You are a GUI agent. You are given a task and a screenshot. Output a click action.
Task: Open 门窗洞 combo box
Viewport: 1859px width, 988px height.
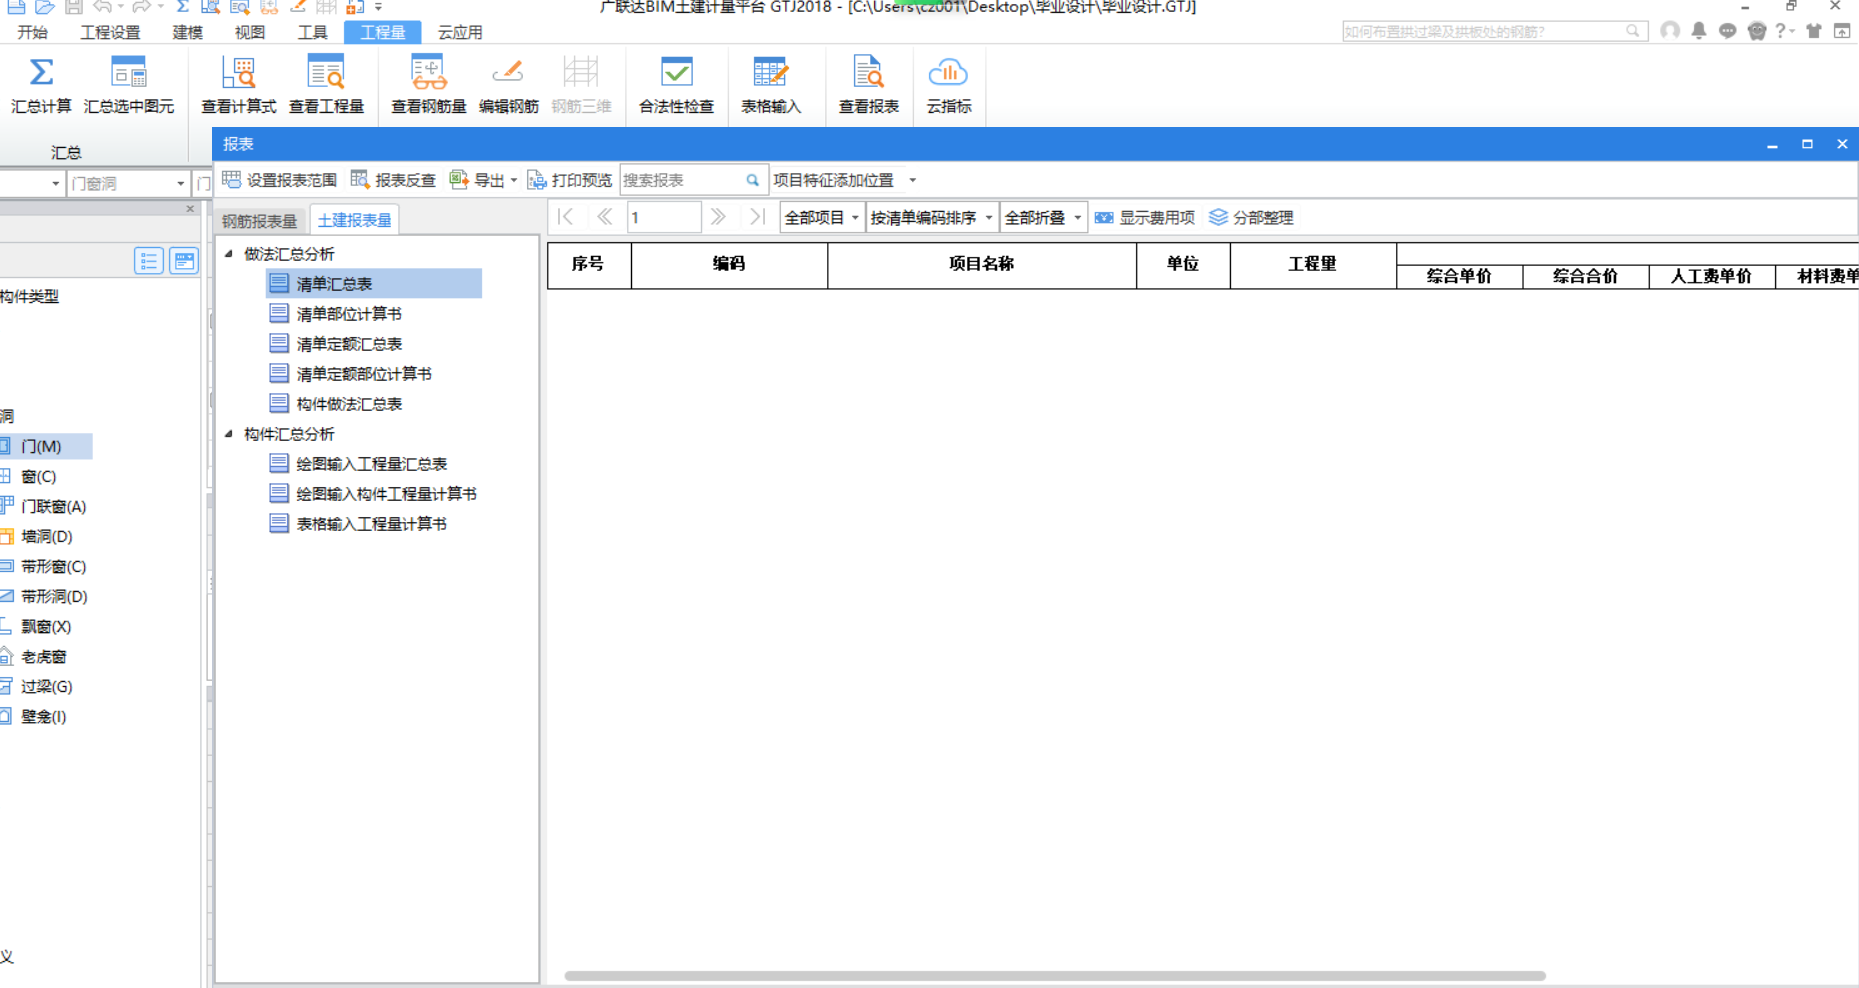tap(128, 183)
